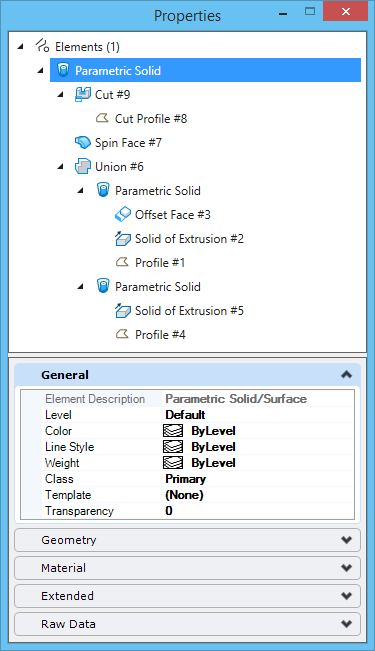The height and width of the screenshot is (651, 375).
Task: Click the ByLevel icon in Line Style row
Action: click(173, 447)
